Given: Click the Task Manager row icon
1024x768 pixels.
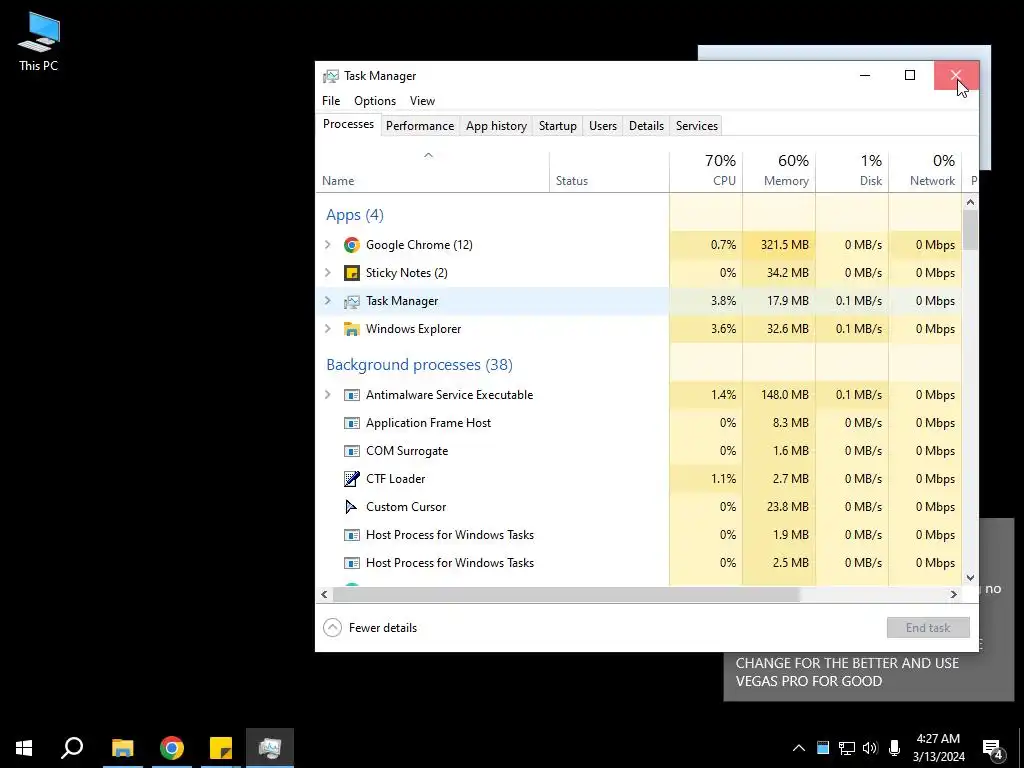Looking at the screenshot, I should [351, 301].
